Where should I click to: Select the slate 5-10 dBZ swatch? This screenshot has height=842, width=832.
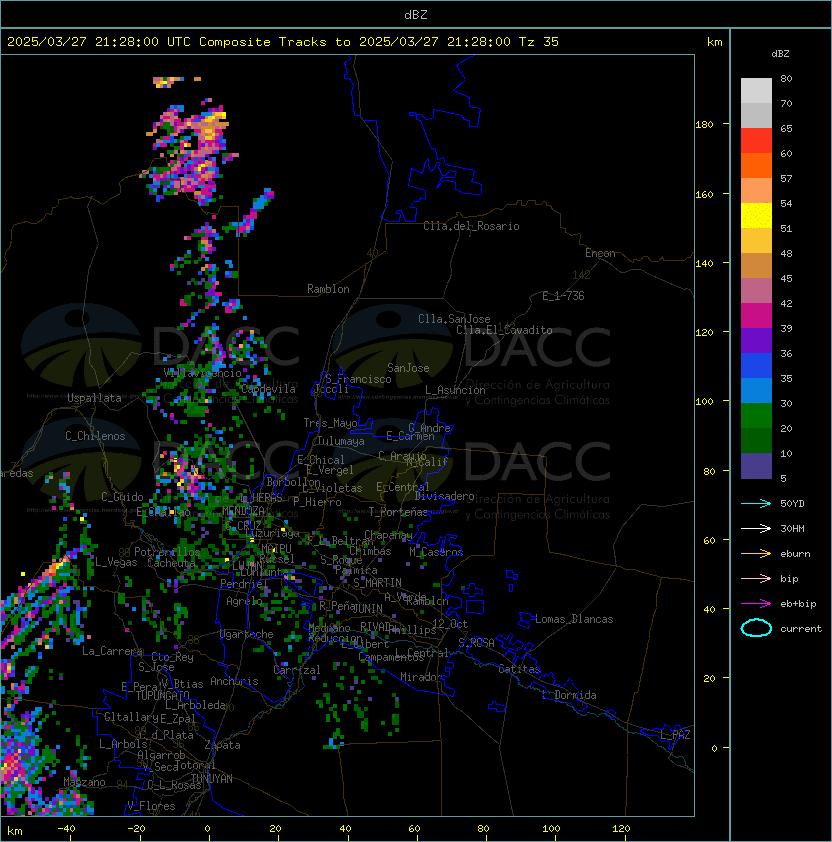tap(756, 466)
